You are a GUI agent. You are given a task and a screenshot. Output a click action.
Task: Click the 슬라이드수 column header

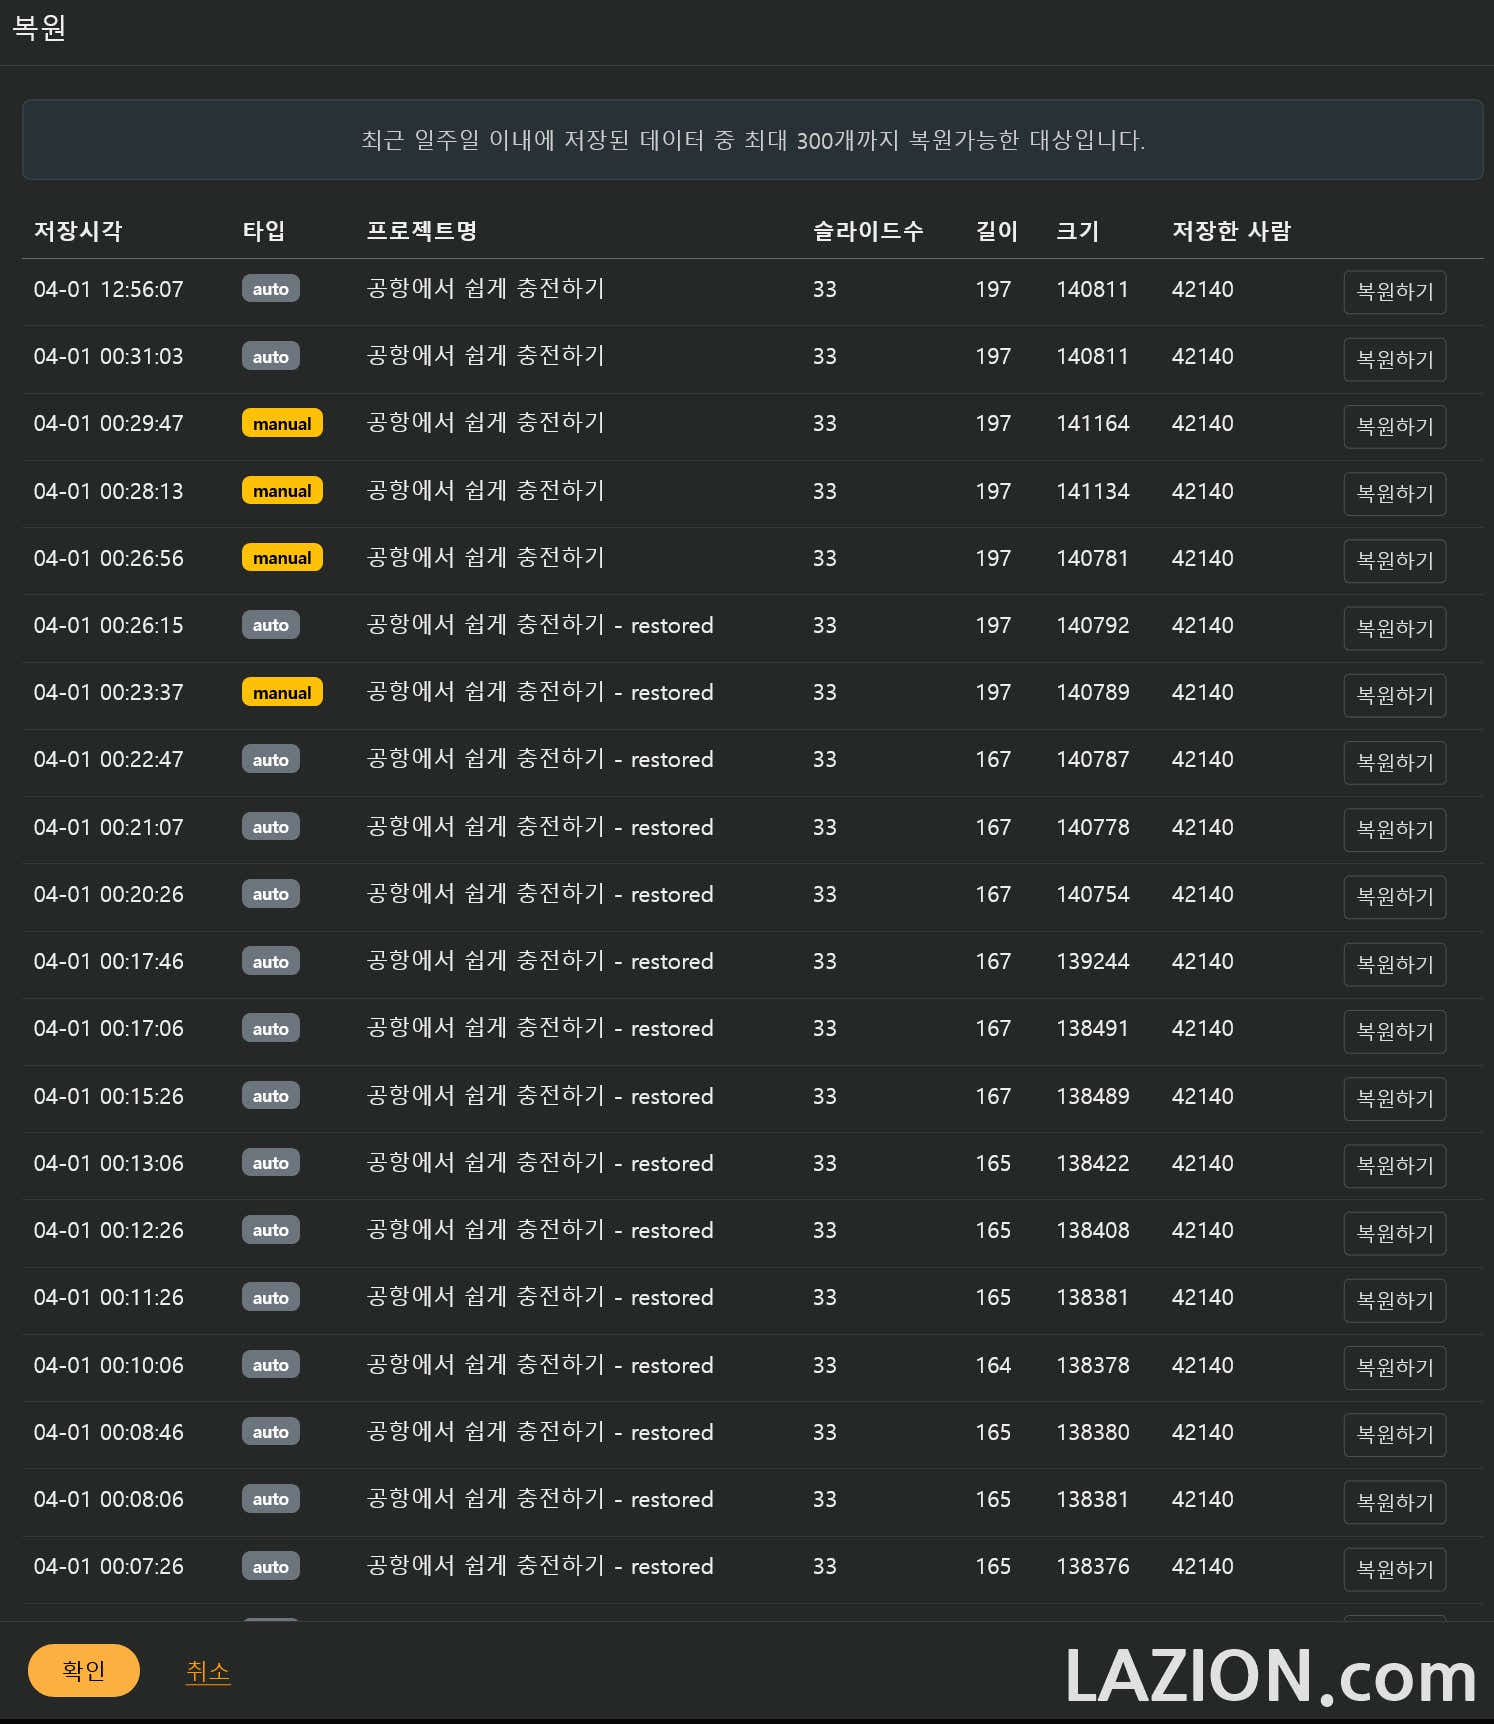click(x=868, y=231)
